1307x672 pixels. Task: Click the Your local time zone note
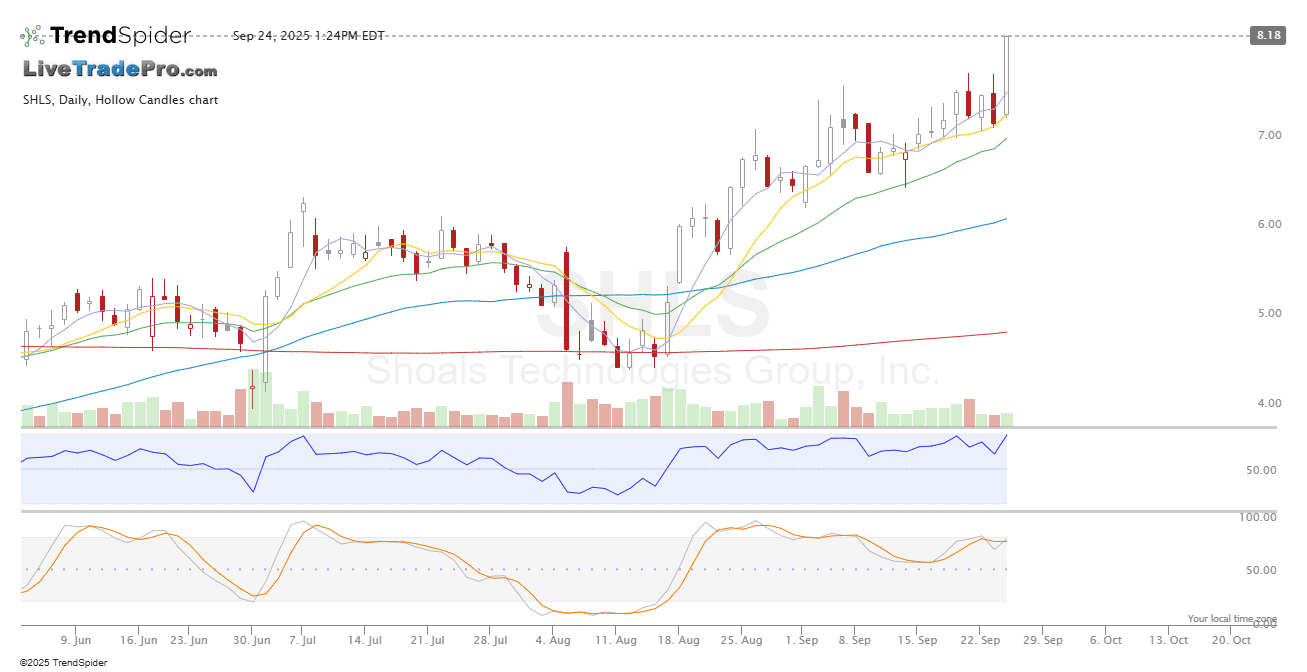1232,619
